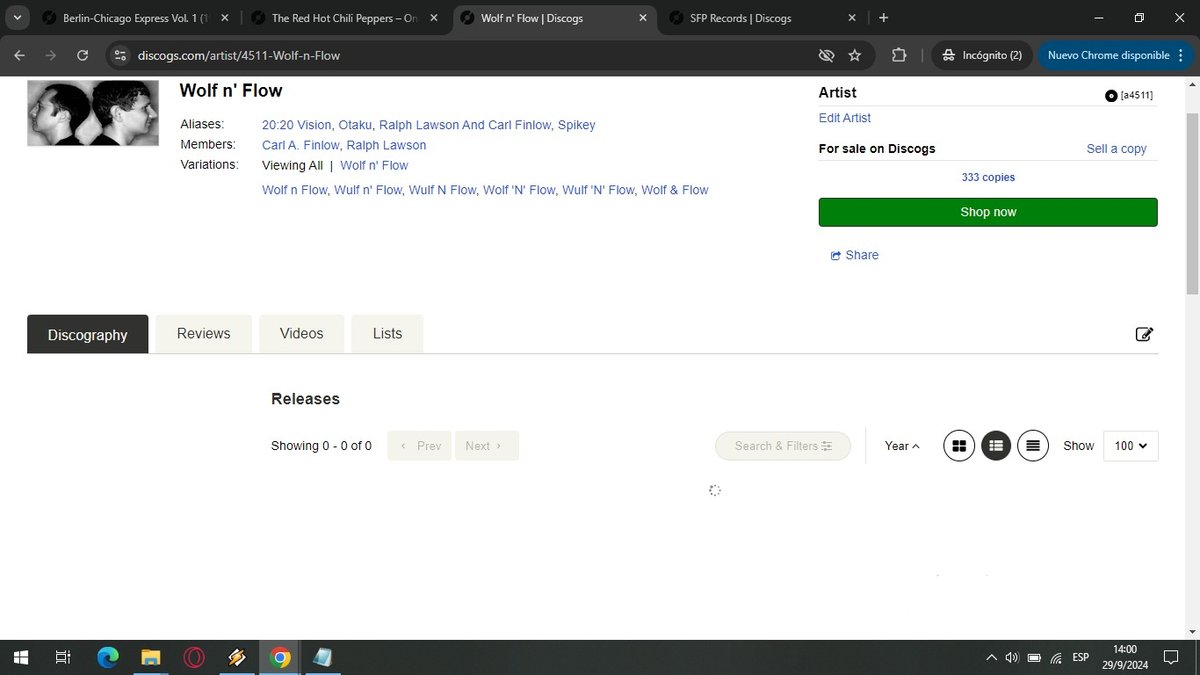Click the Wi-Fi network tray icon
This screenshot has width=1200, height=675.
[x=1057, y=657]
